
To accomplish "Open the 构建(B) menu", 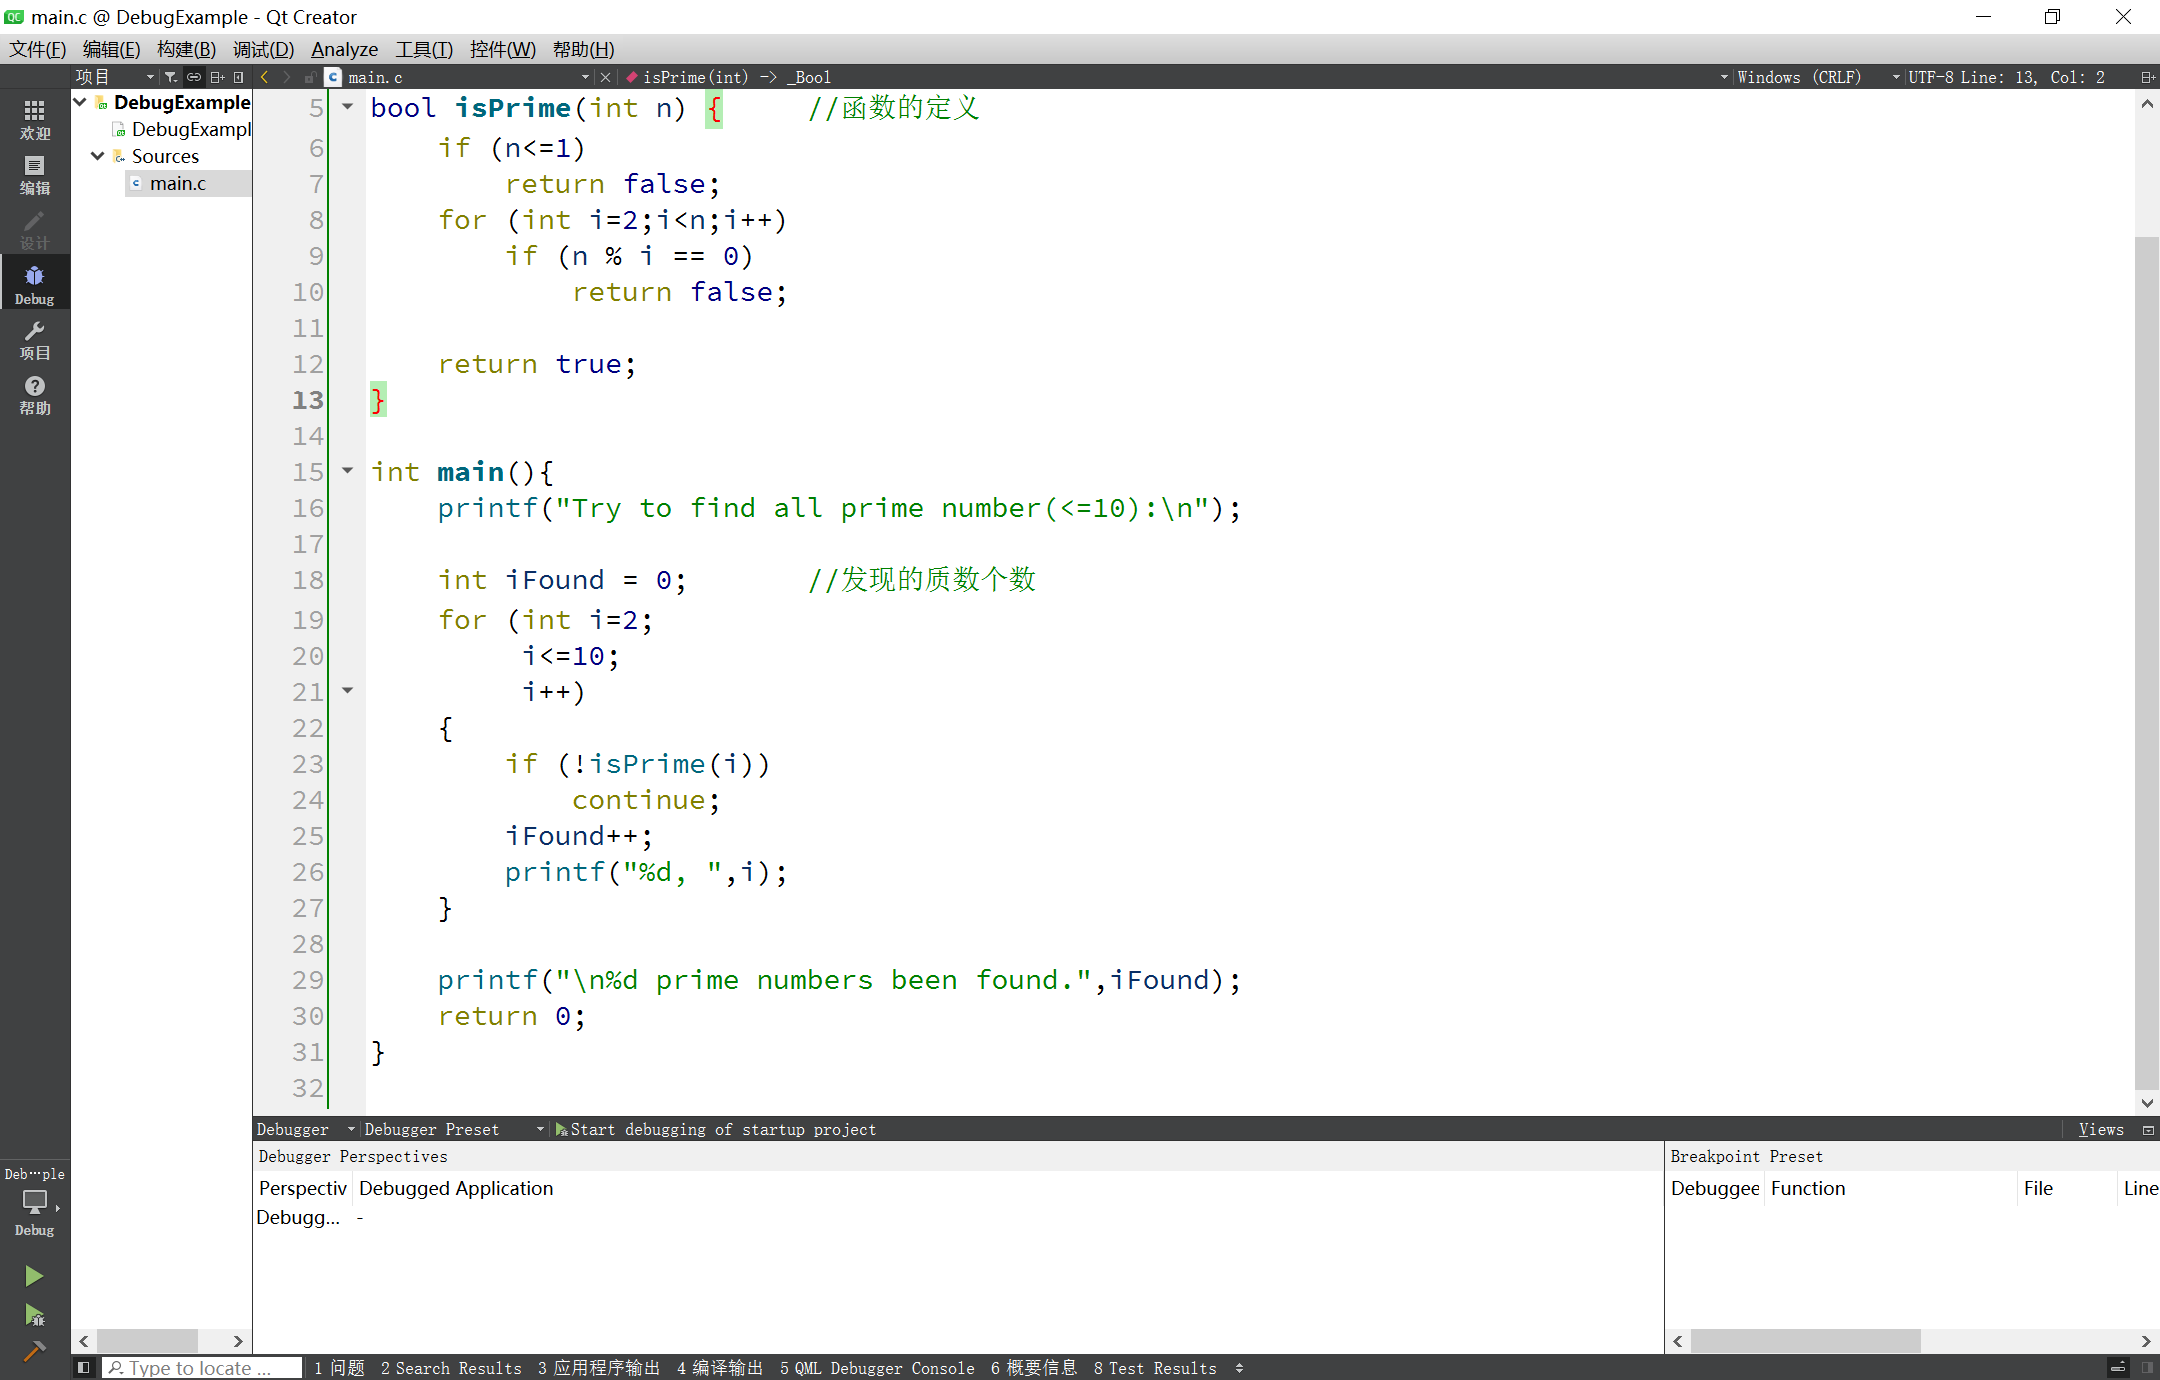I will pos(186,49).
